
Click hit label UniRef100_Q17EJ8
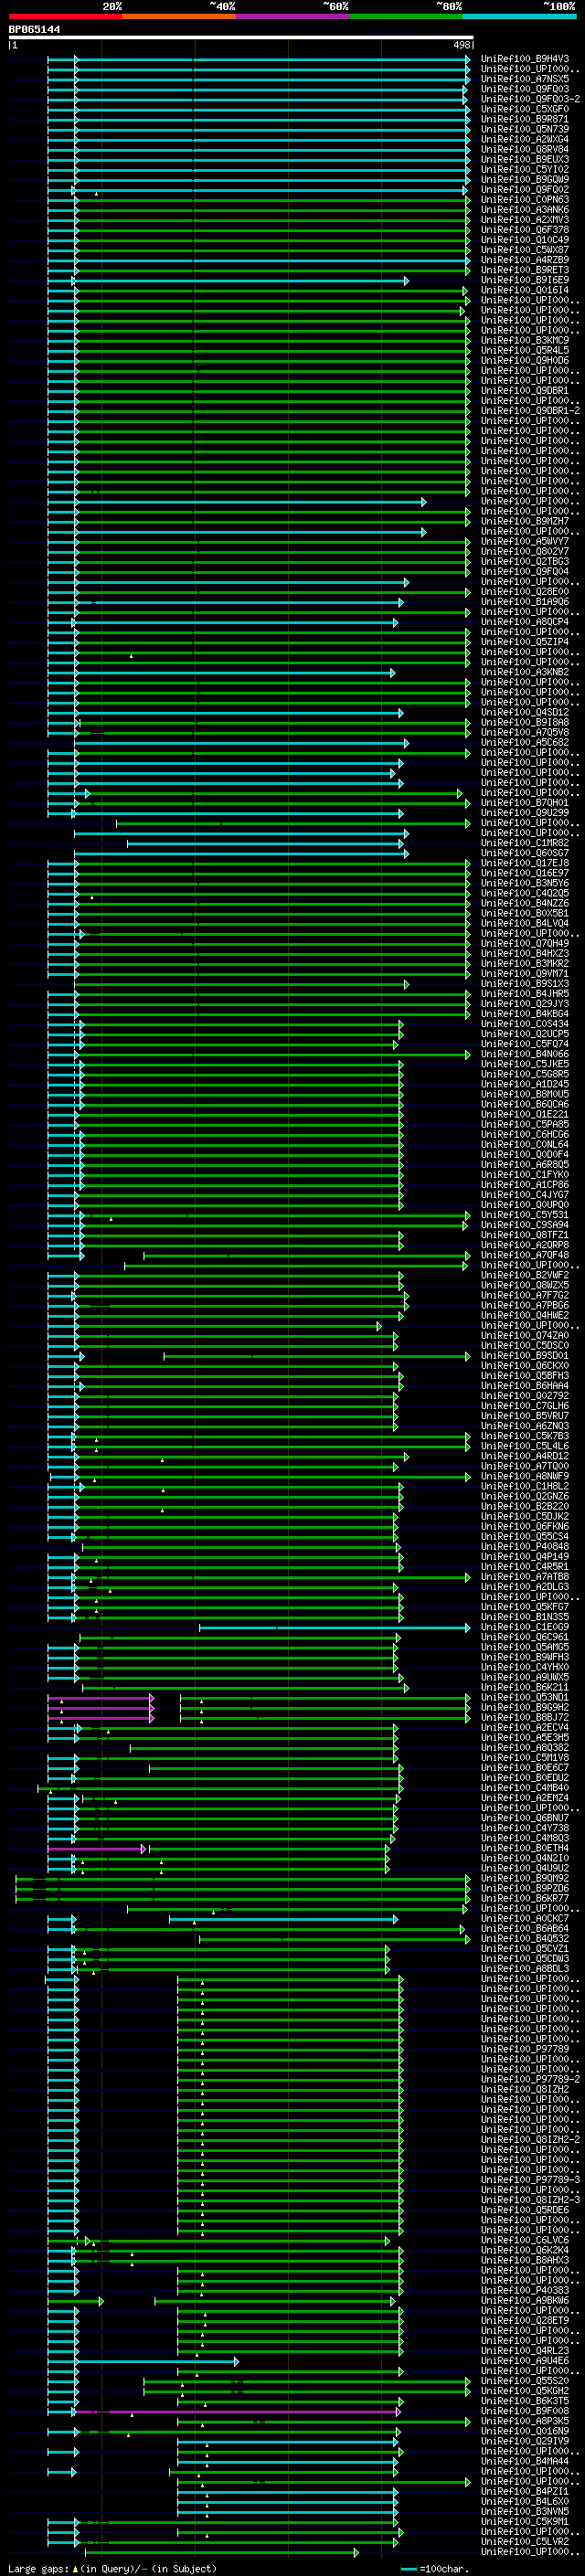[525, 863]
